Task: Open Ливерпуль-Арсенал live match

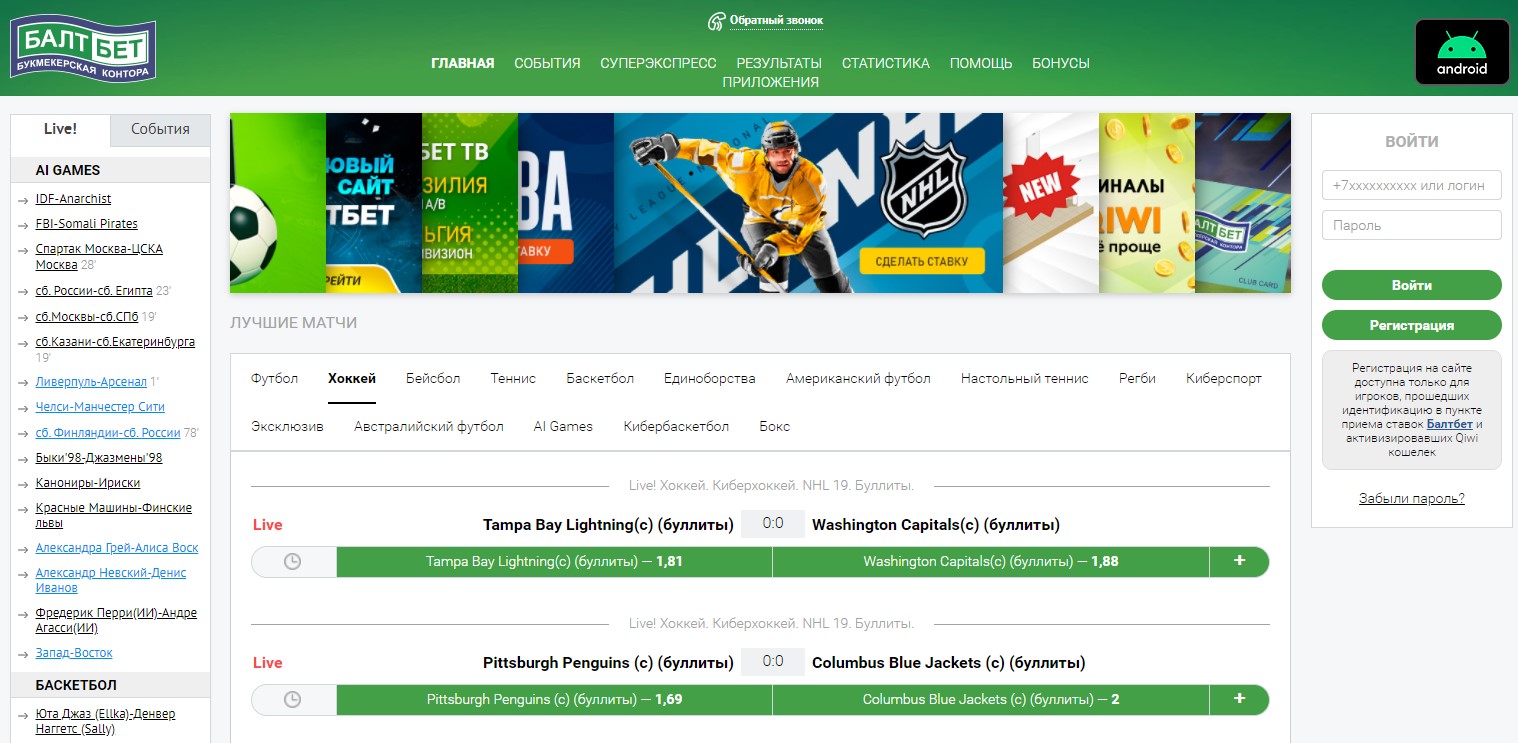Action: pos(91,382)
